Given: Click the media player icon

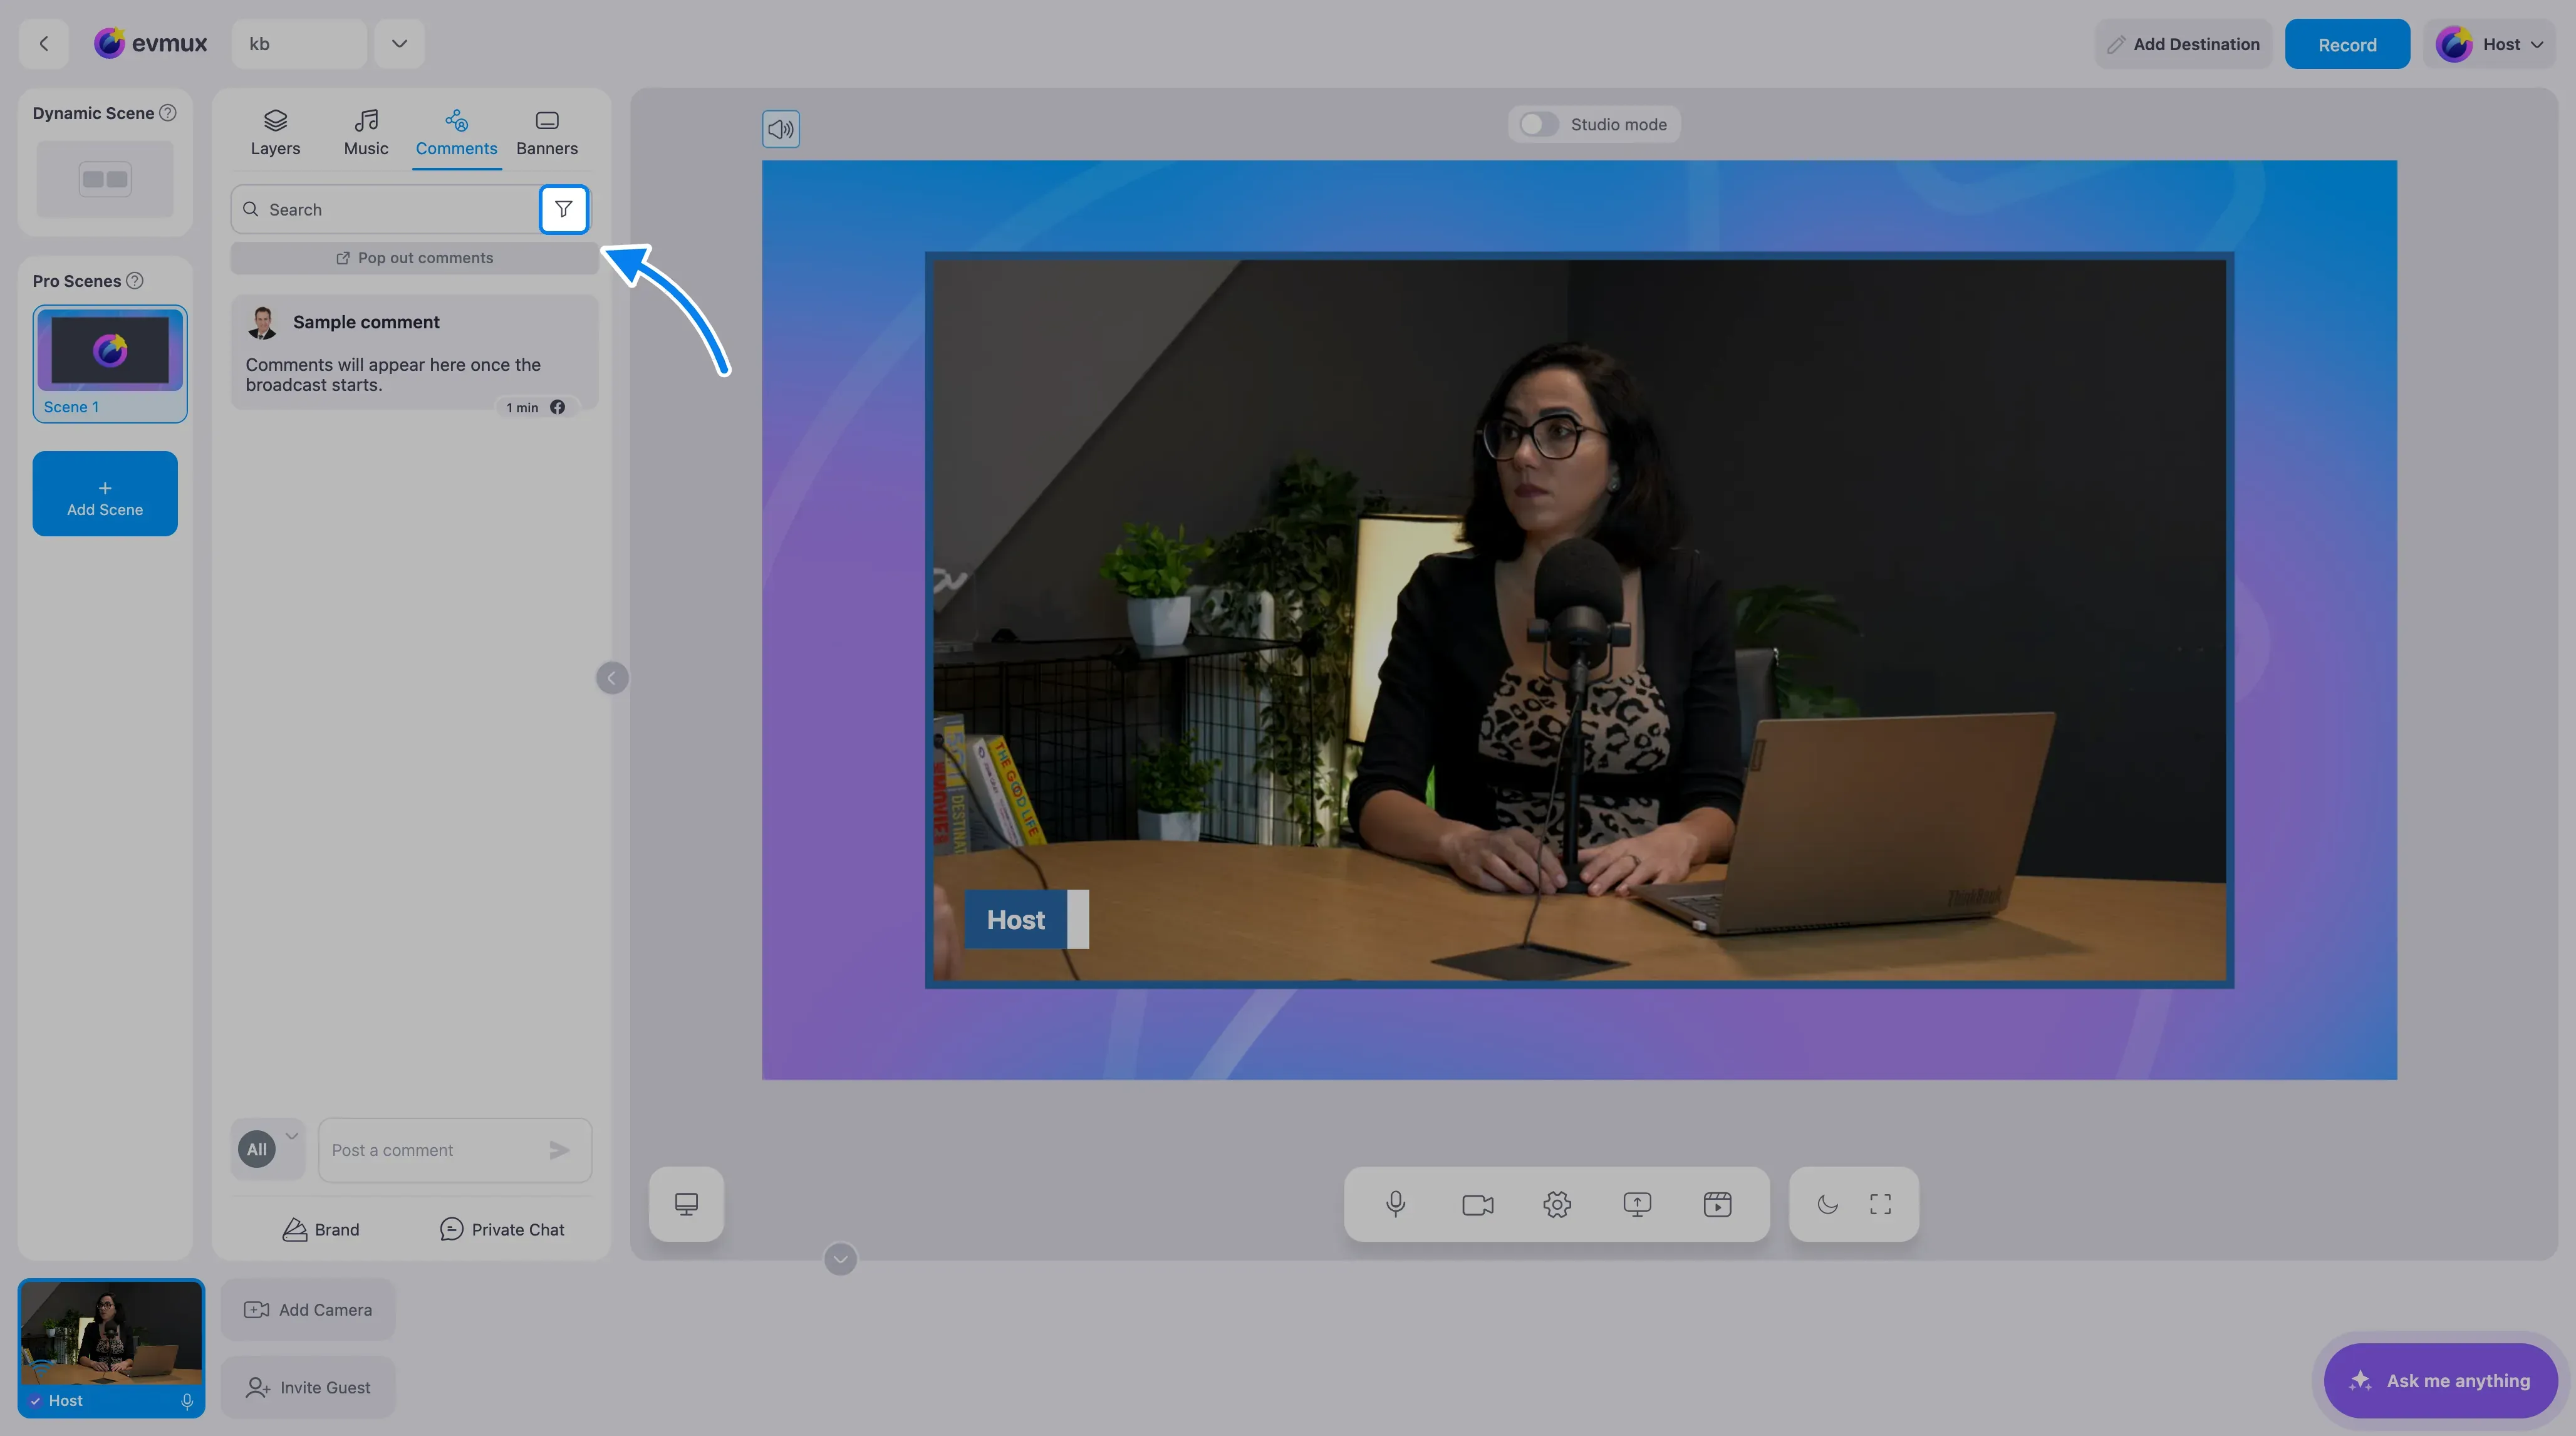Looking at the screenshot, I should [x=1717, y=1204].
